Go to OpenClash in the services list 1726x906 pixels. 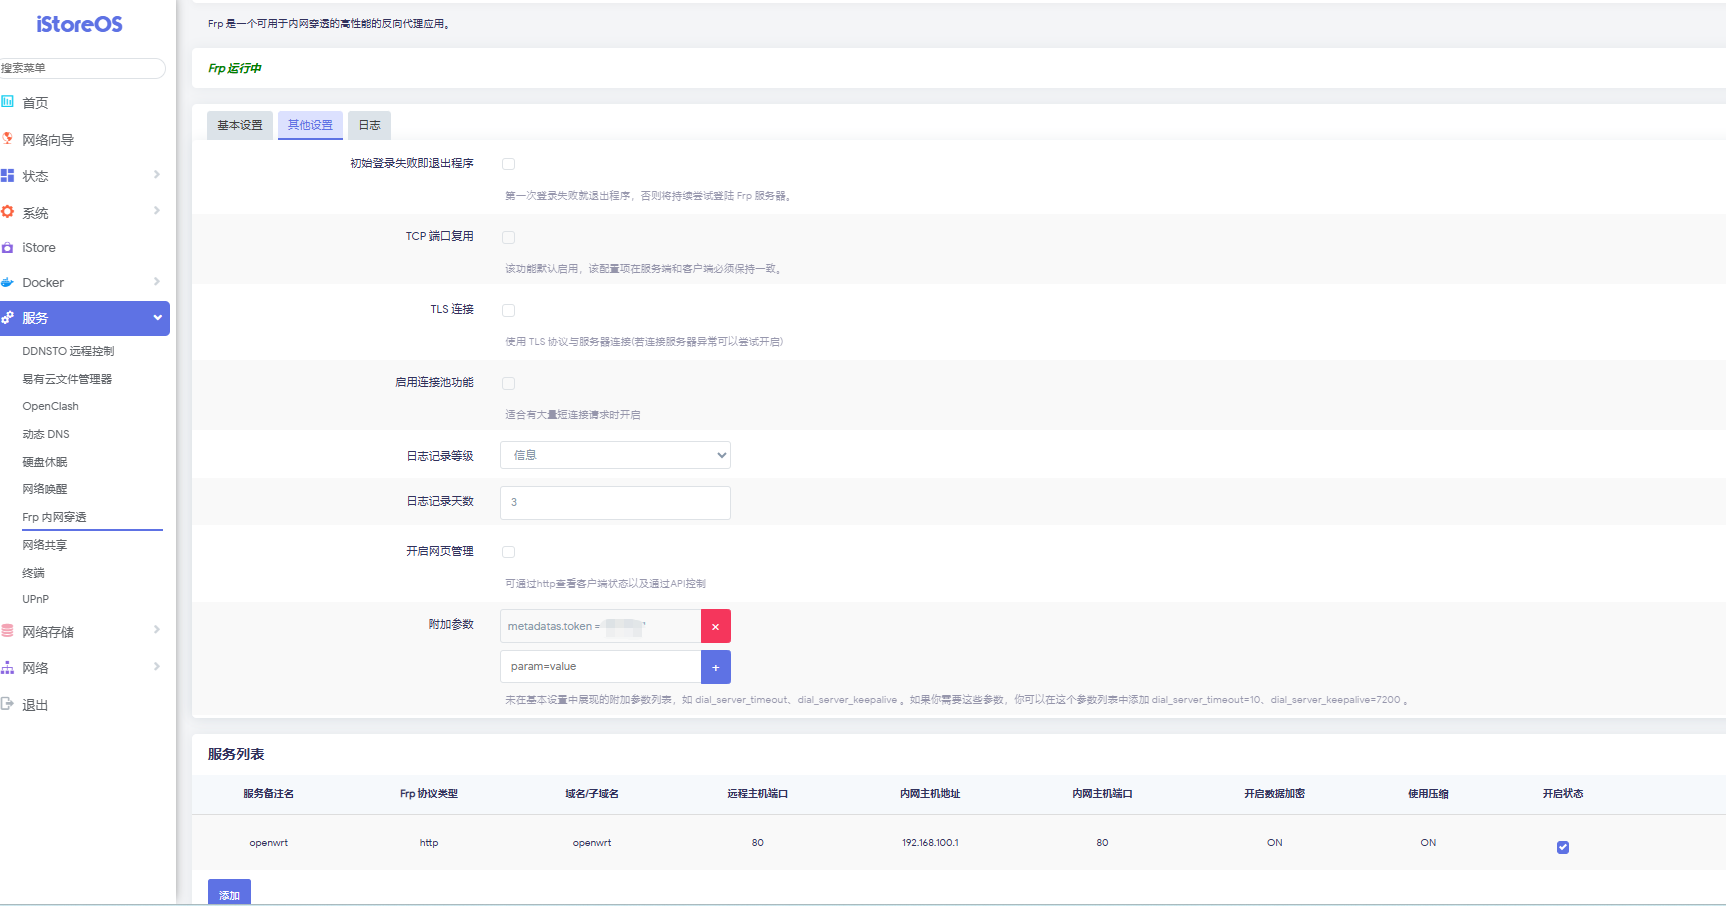[50, 406]
